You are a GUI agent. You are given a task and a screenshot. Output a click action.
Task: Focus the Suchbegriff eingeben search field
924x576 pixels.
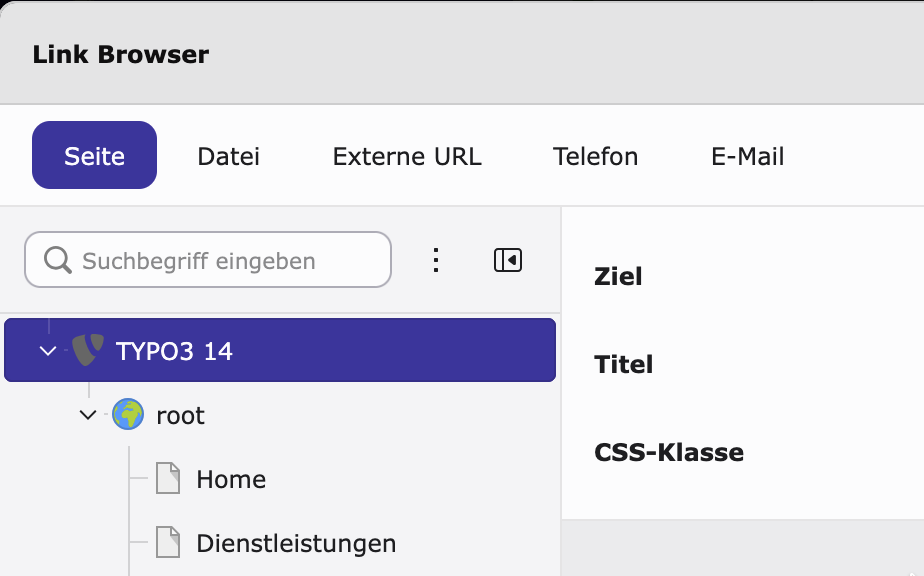point(208,259)
